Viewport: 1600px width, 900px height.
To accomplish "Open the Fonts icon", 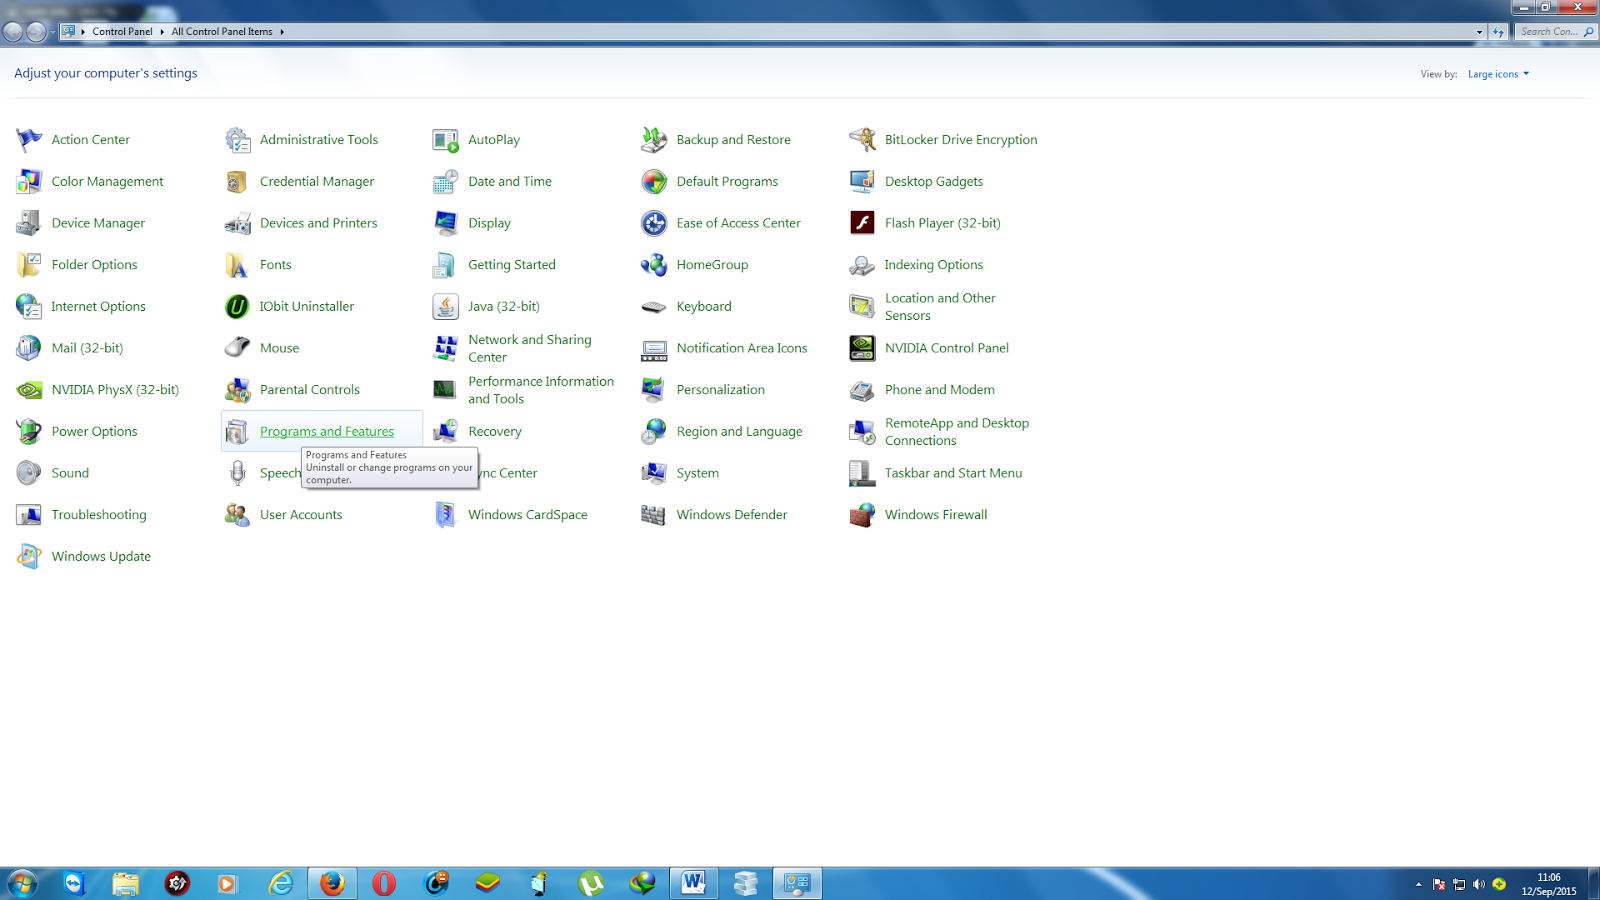I will pos(237,265).
